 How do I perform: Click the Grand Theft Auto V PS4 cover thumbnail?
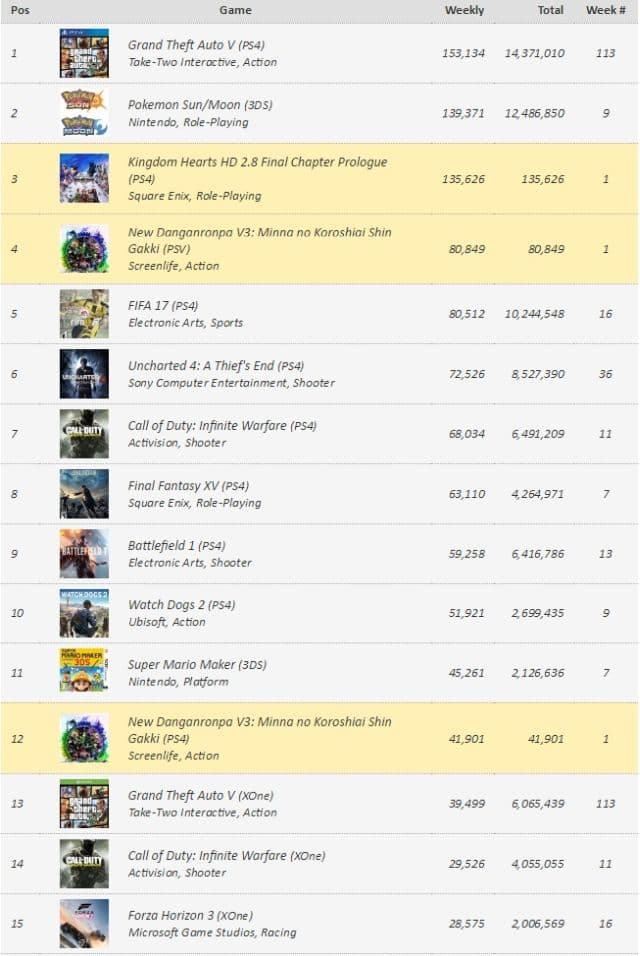coord(84,53)
